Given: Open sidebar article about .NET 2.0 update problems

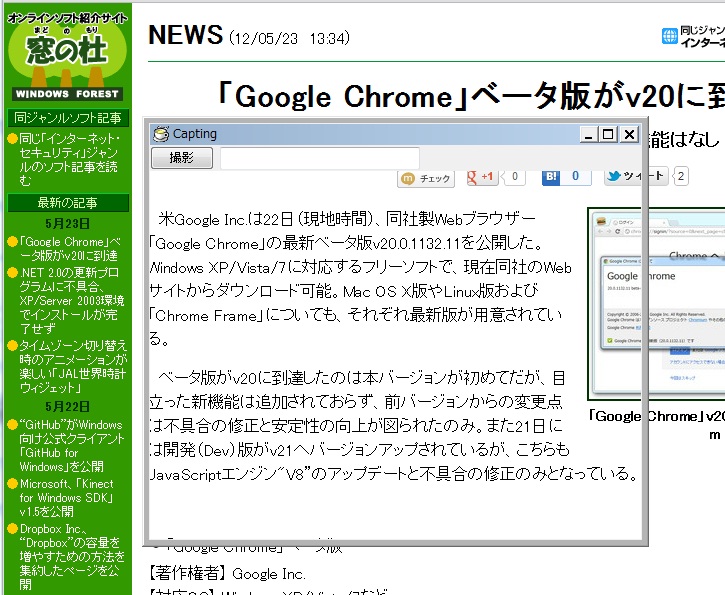Looking at the screenshot, I should (72, 301).
